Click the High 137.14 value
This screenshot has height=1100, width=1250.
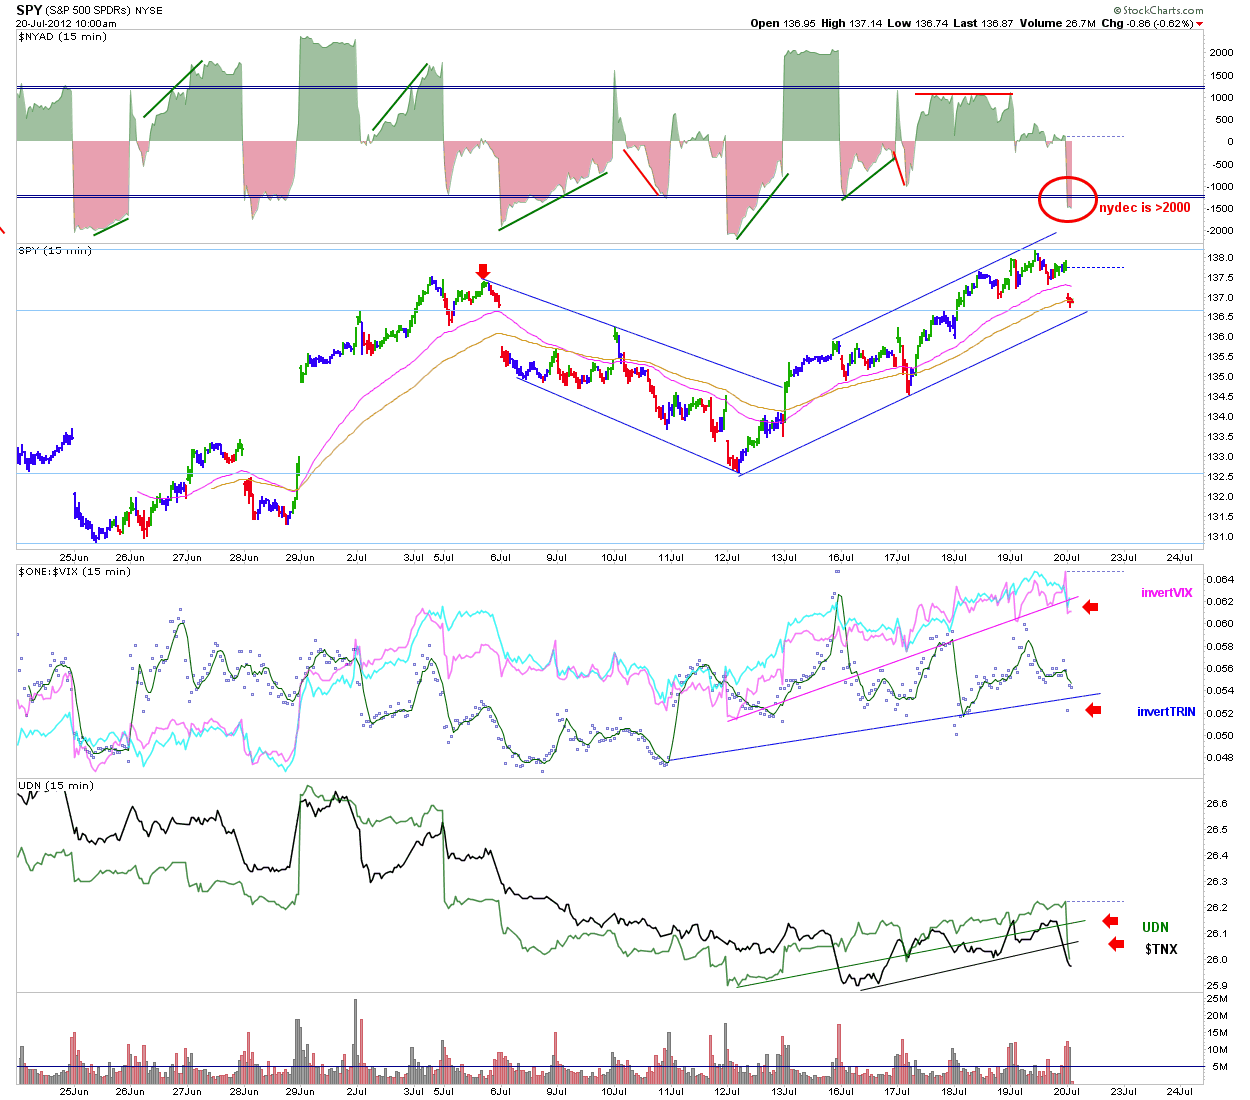coord(852,23)
